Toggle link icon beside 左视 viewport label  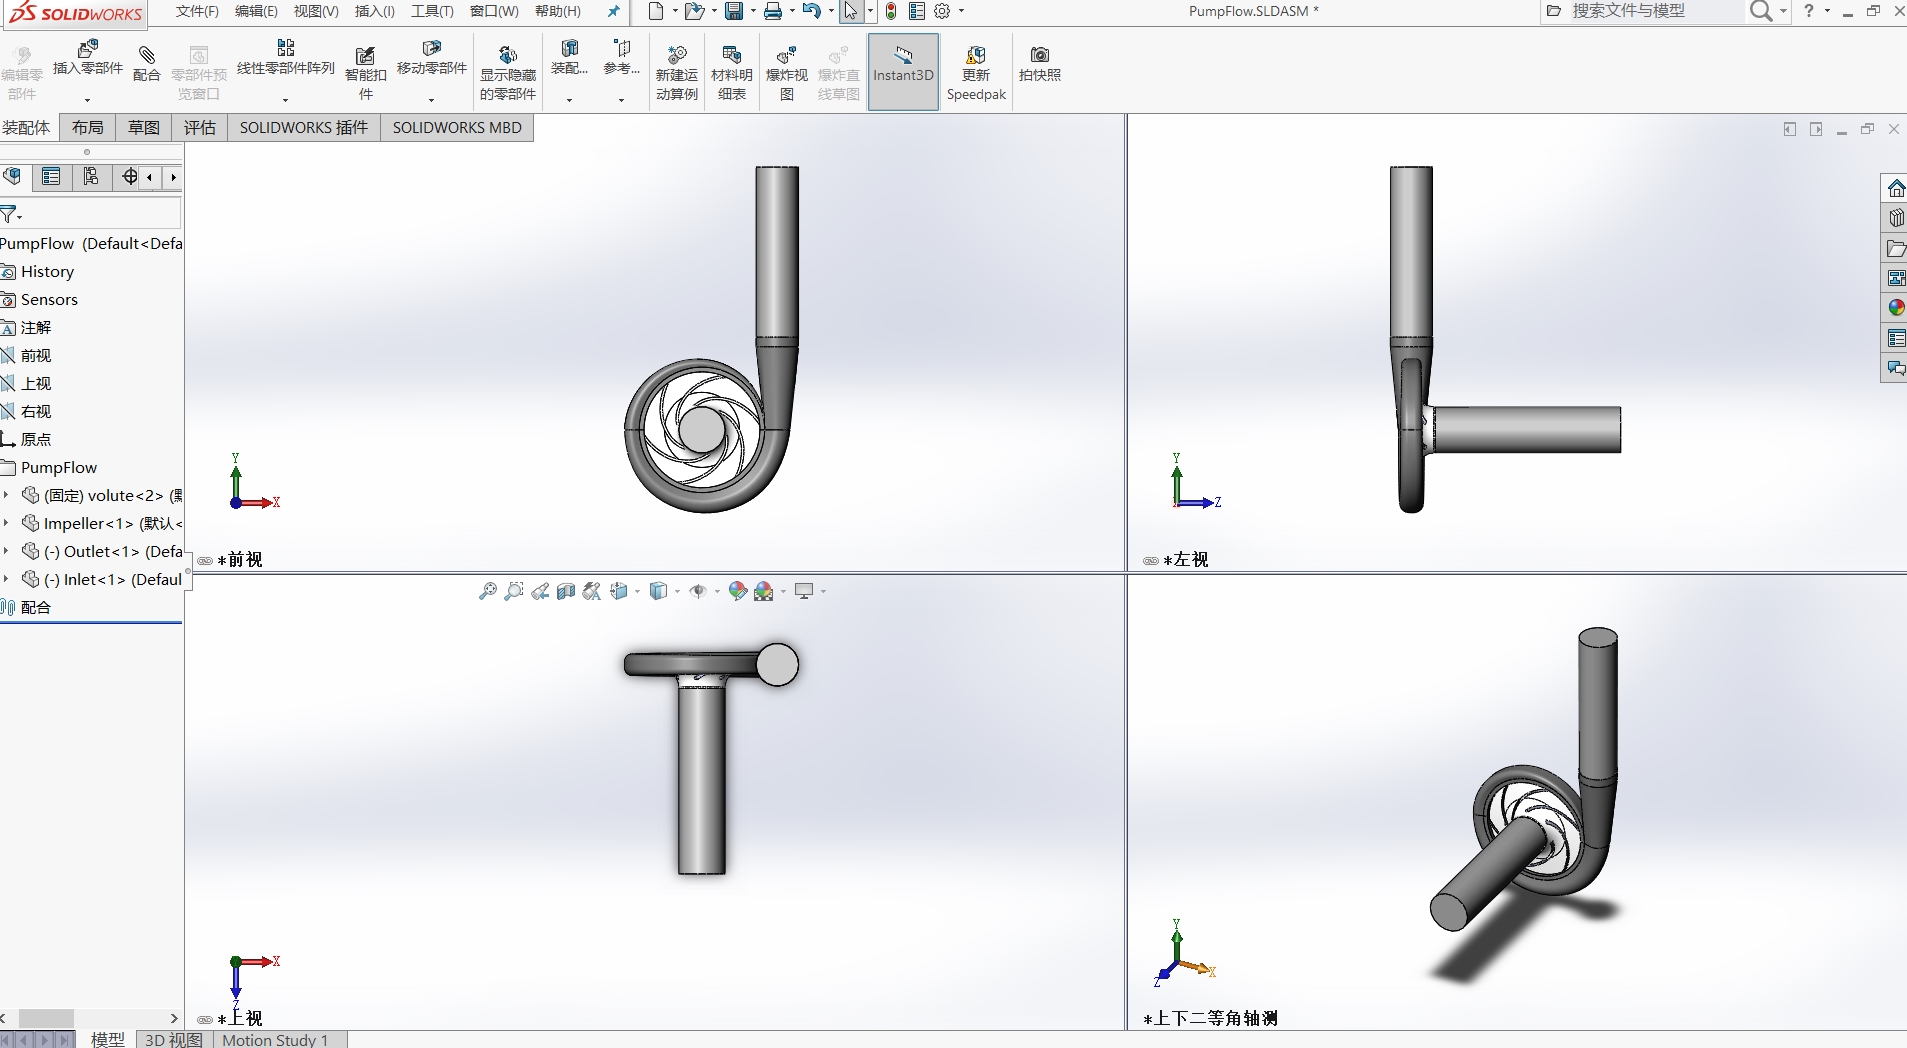[1151, 561]
